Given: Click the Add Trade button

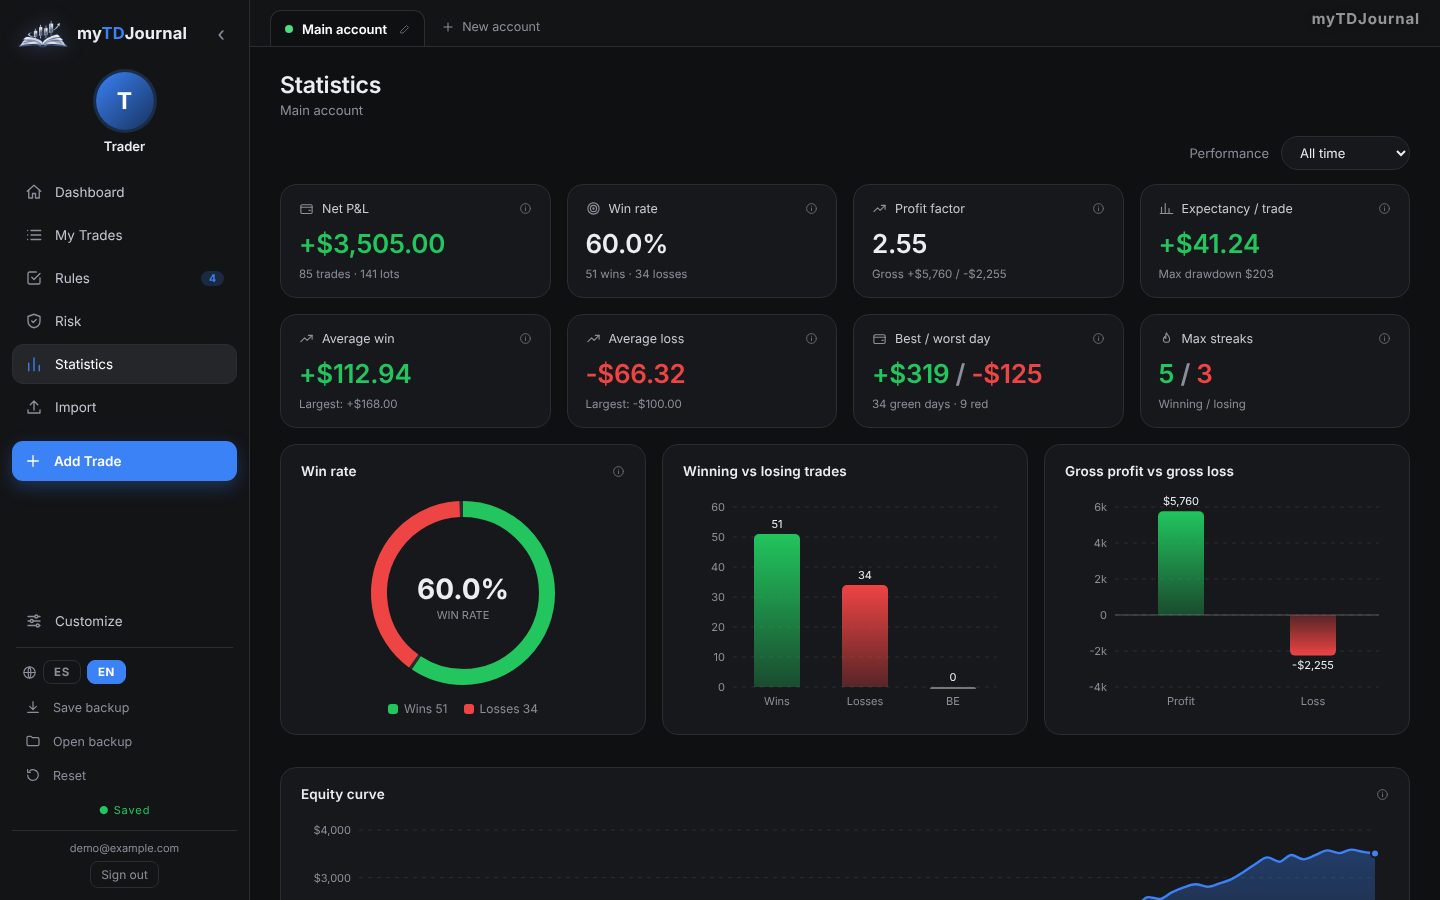Looking at the screenshot, I should [x=124, y=461].
